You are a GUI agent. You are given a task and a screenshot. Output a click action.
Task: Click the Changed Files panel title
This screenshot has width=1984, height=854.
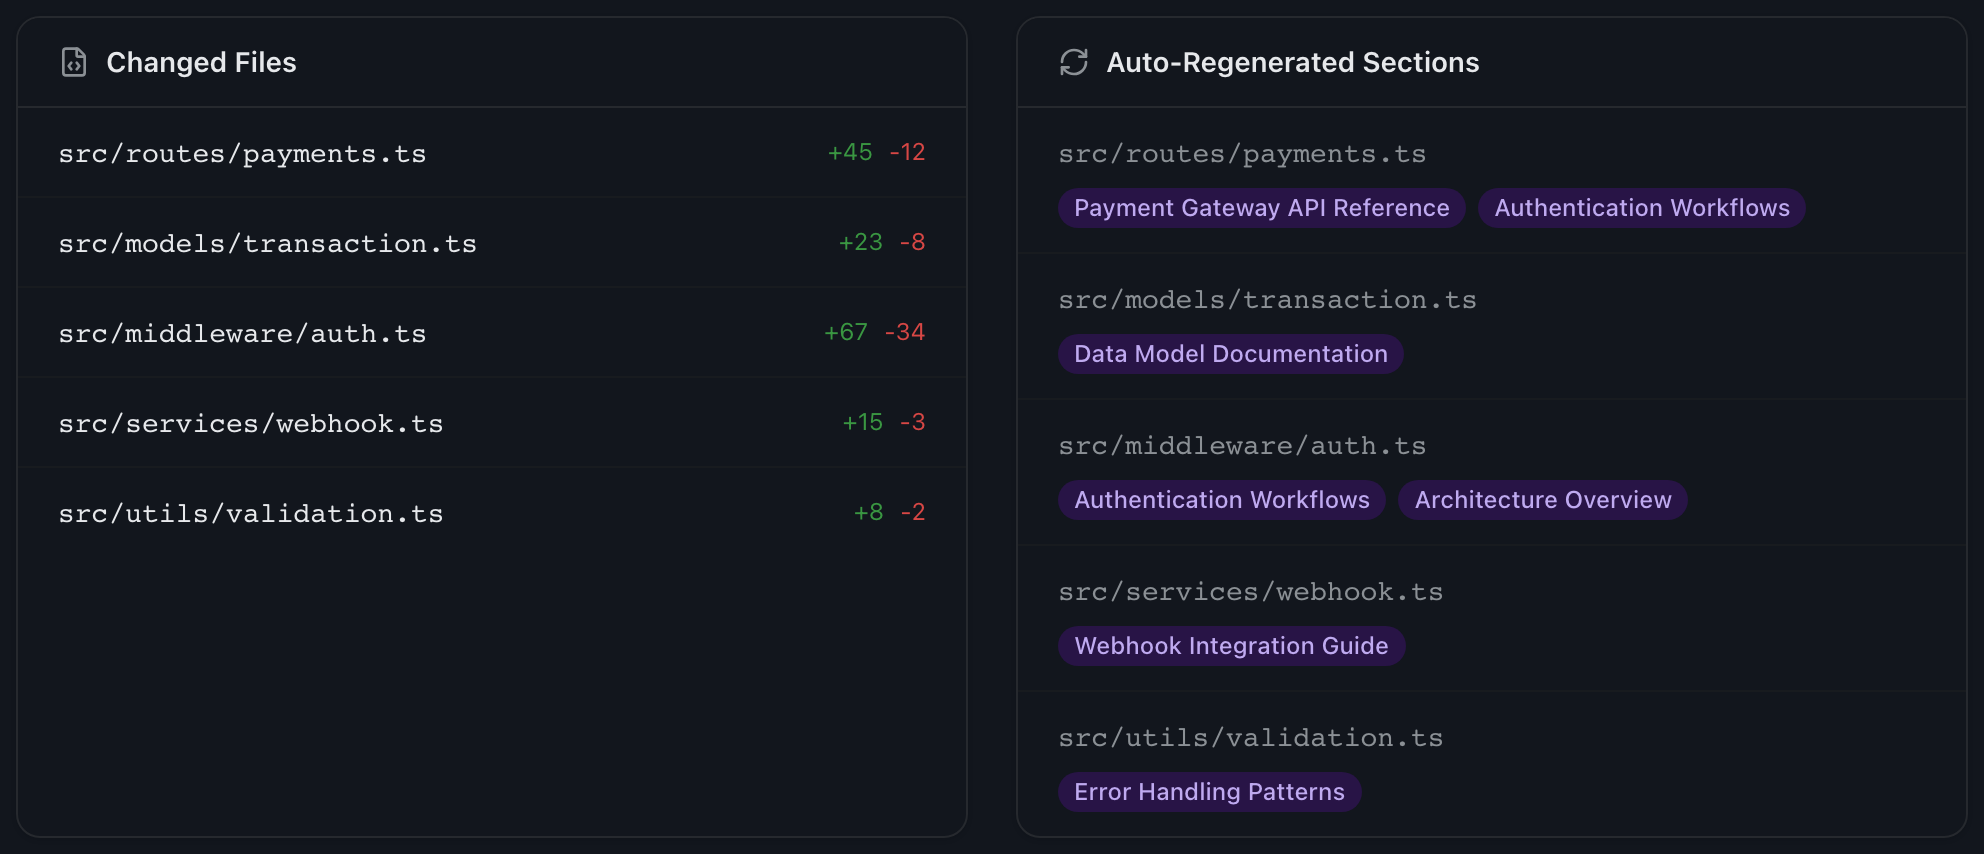[x=201, y=62]
